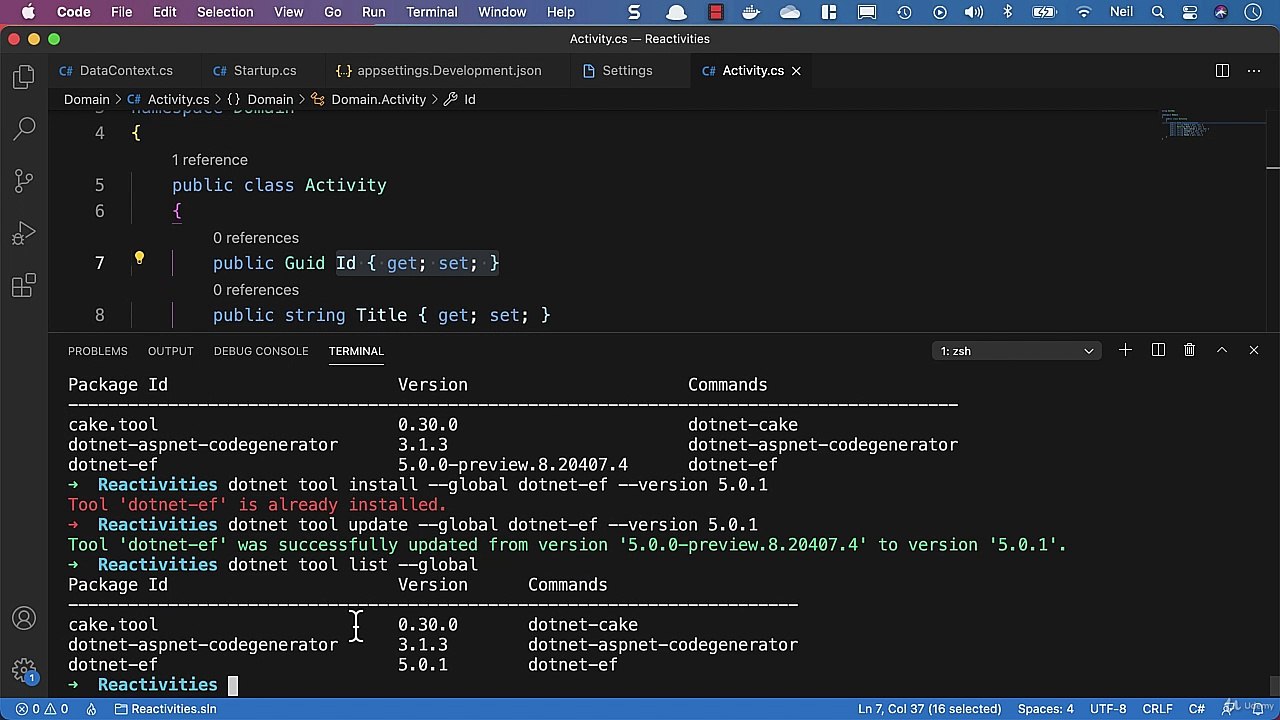Click line number 8 in gutter
Viewport: 1280px width, 720px height.
pos(99,315)
